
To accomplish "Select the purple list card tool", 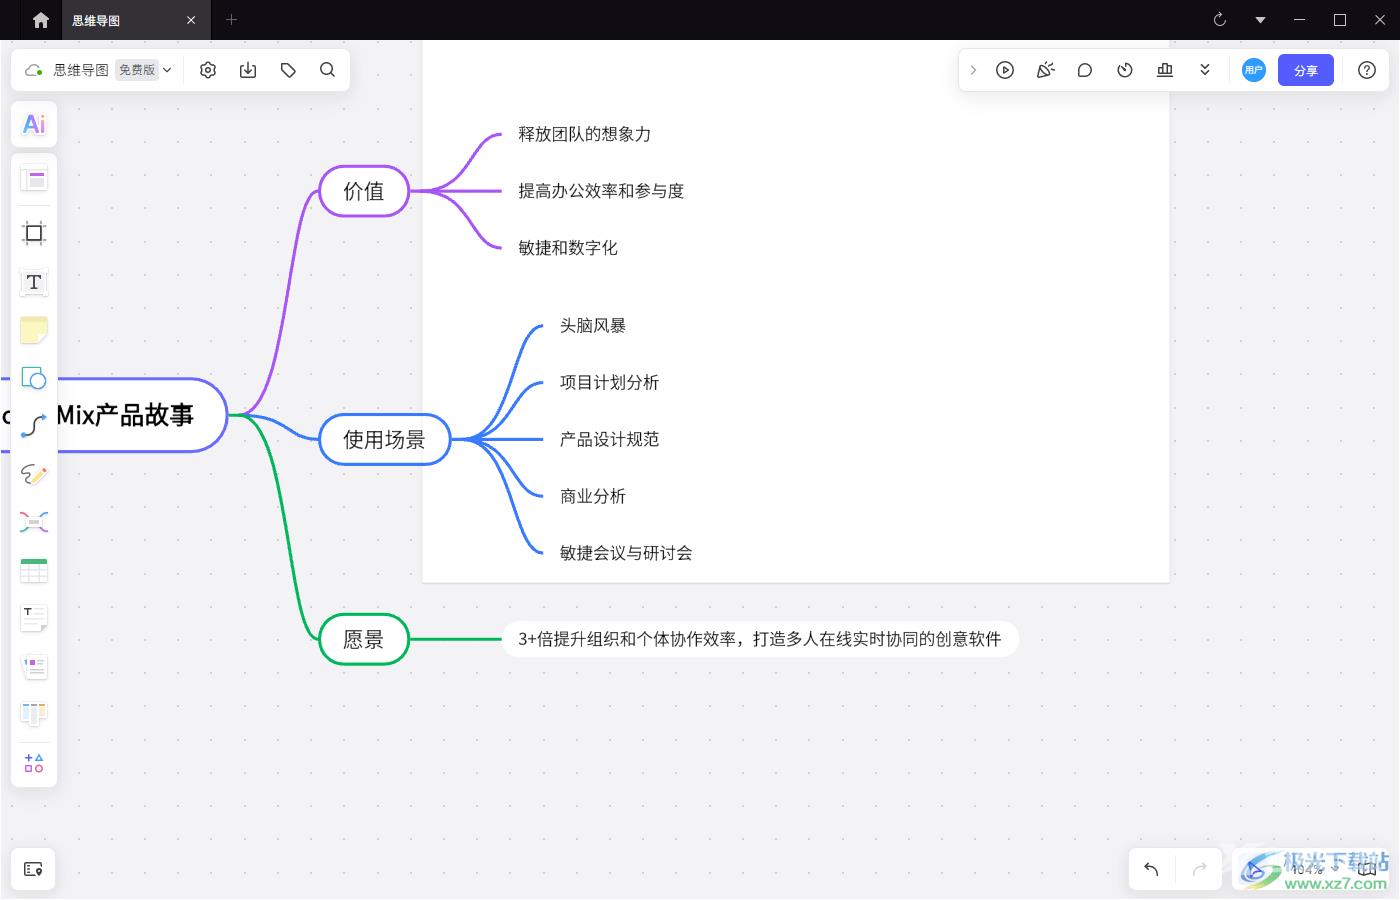I will (x=34, y=666).
